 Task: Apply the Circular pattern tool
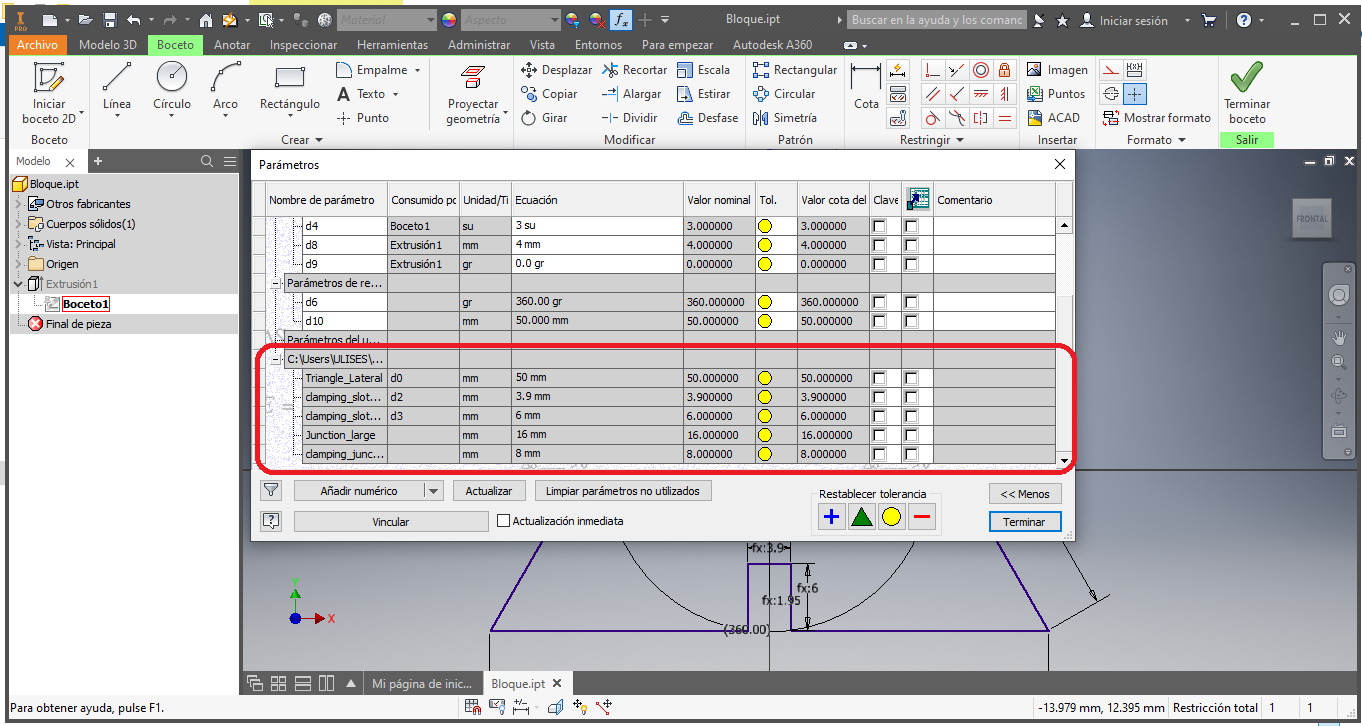[x=784, y=94]
